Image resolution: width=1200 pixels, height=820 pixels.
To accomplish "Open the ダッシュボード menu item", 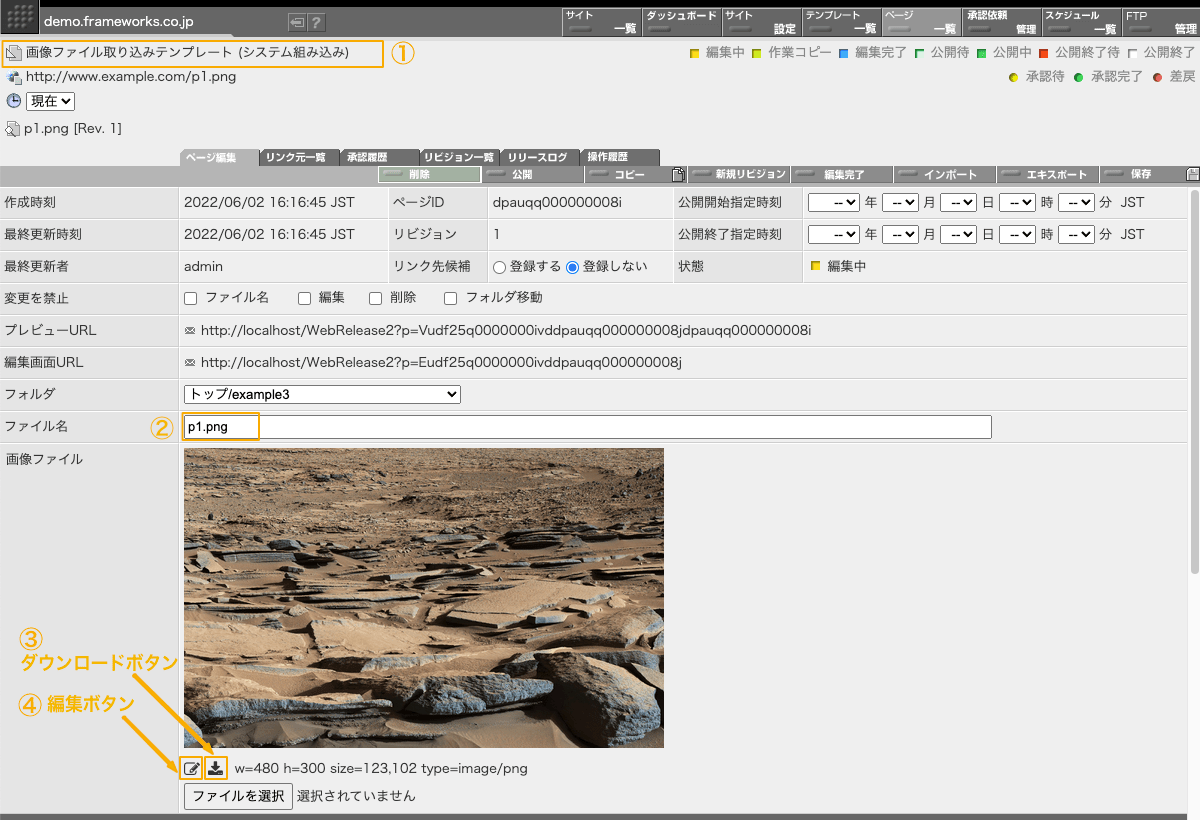I will (x=680, y=22).
